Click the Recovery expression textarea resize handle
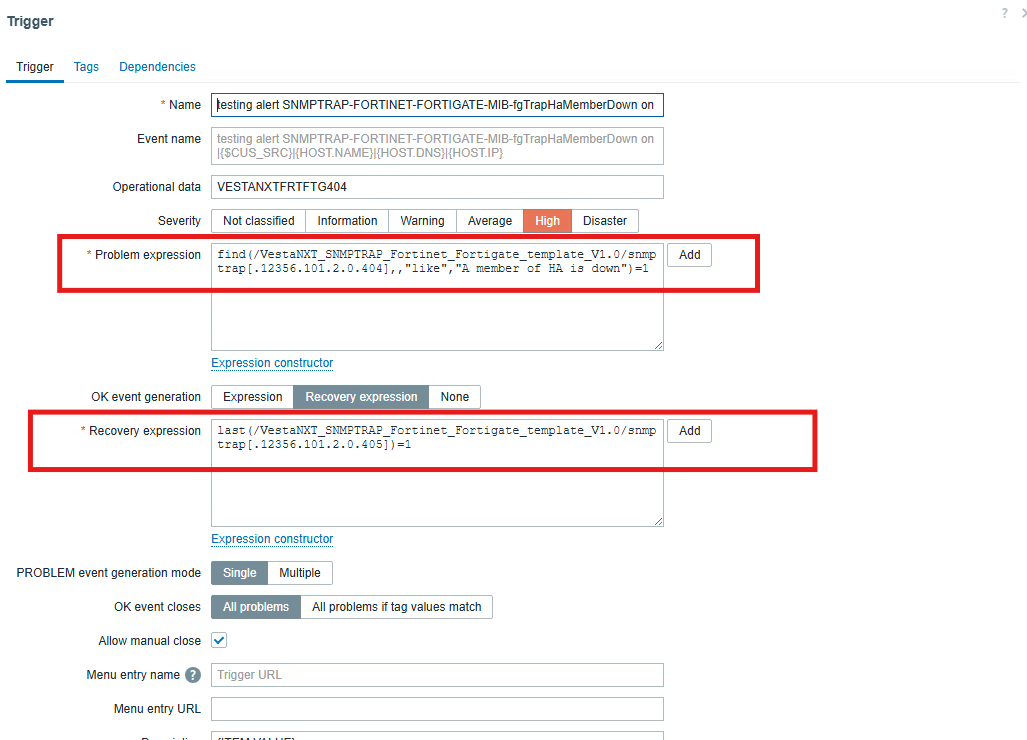This screenshot has width=1027, height=740. click(x=657, y=520)
